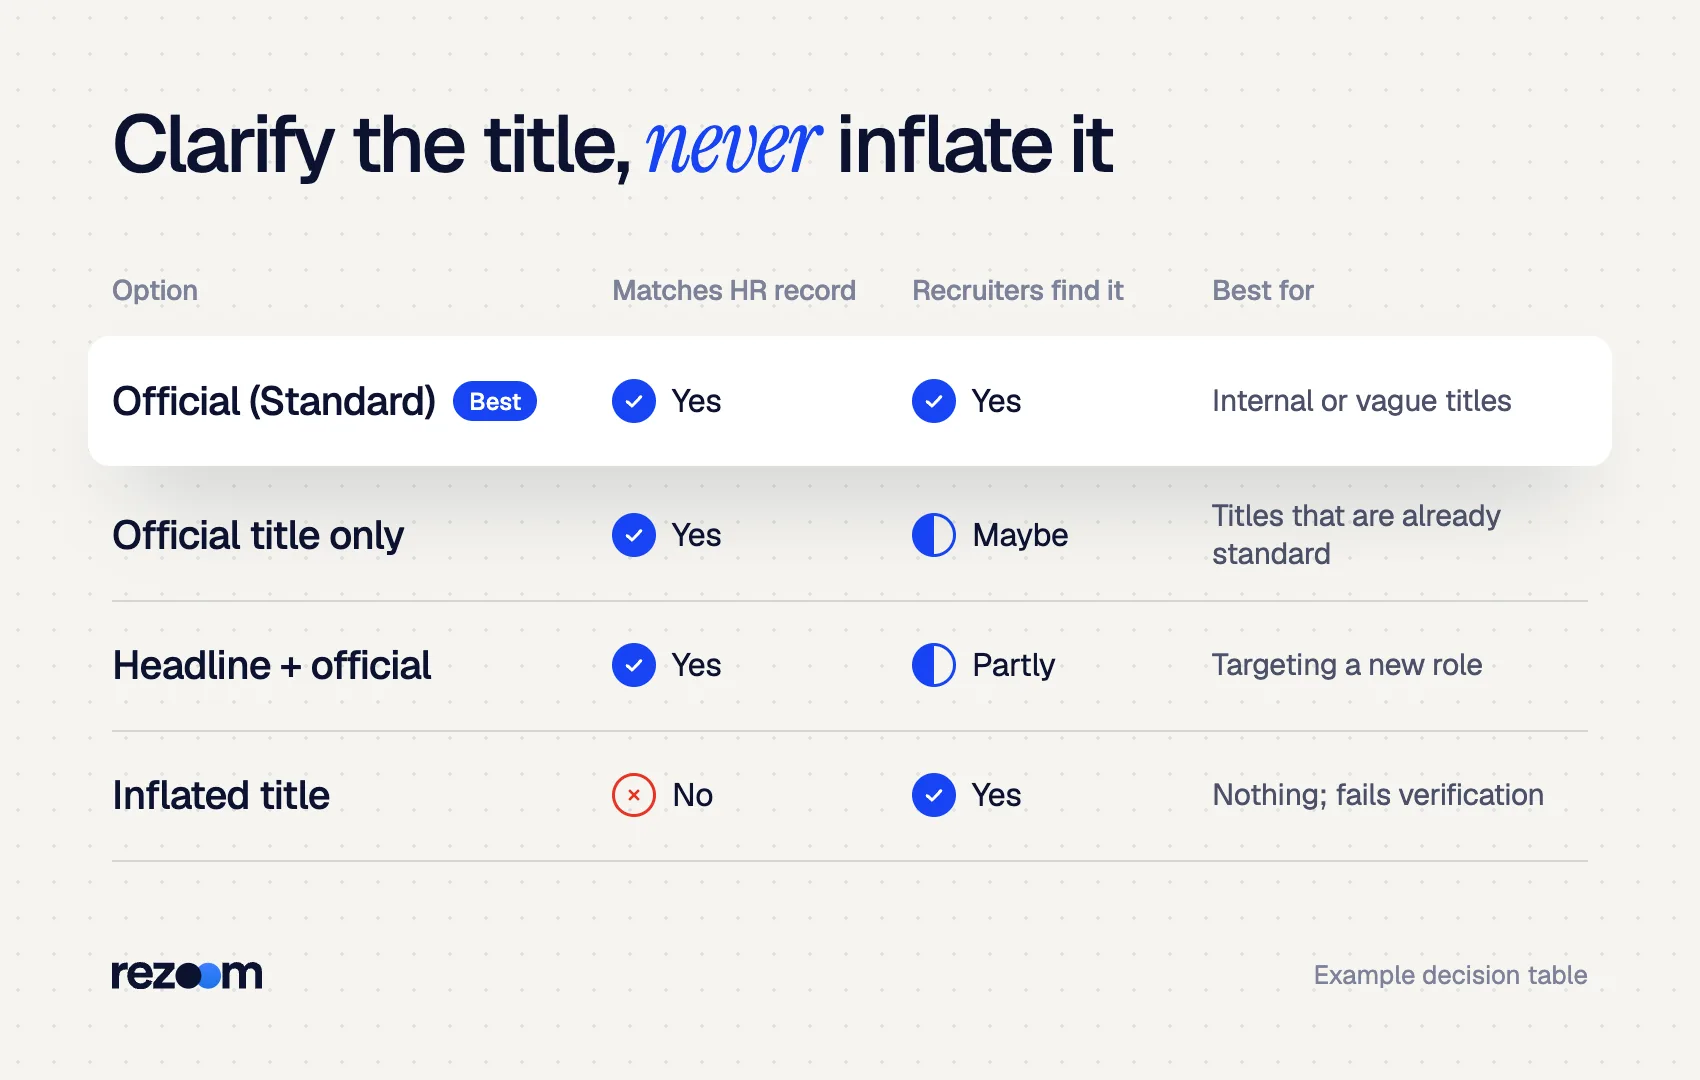
Task: Select the Headline + official row label
Action: tap(272, 665)
